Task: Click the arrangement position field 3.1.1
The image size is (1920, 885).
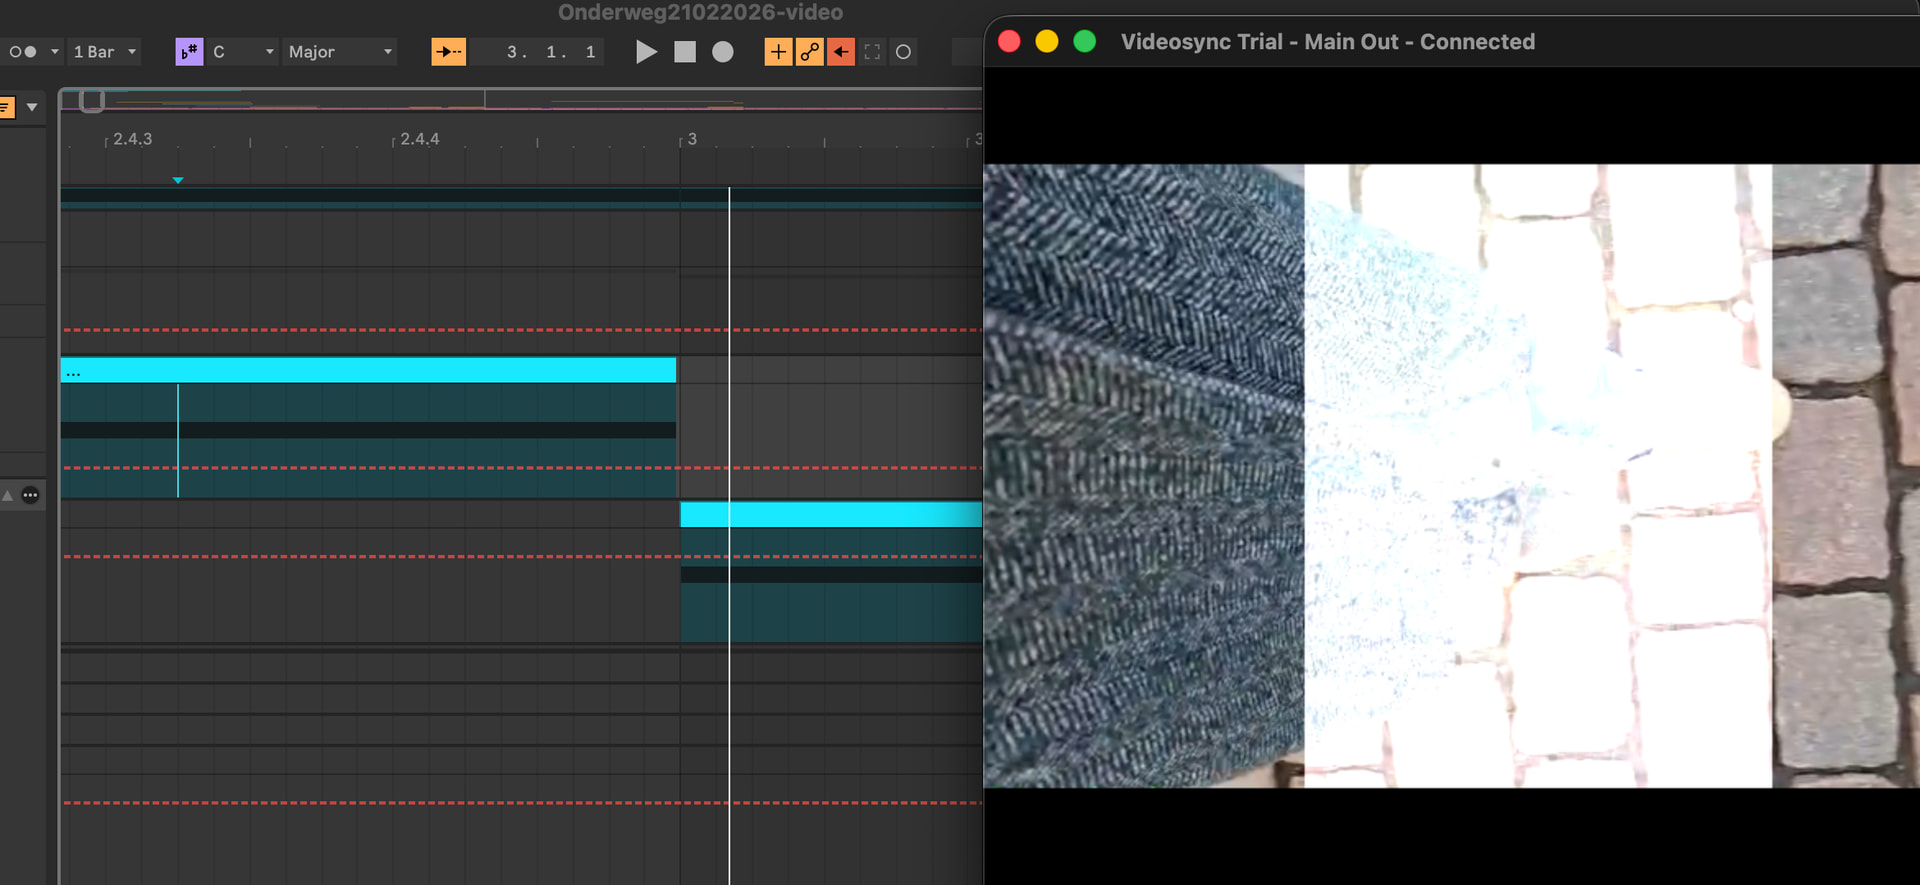Action: coord(550,52)
